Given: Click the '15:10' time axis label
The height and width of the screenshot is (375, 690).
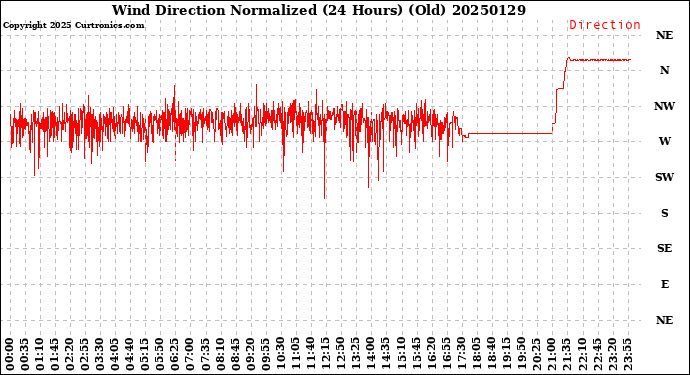Looking at the screenshot, I should click(x=401, y=355).
